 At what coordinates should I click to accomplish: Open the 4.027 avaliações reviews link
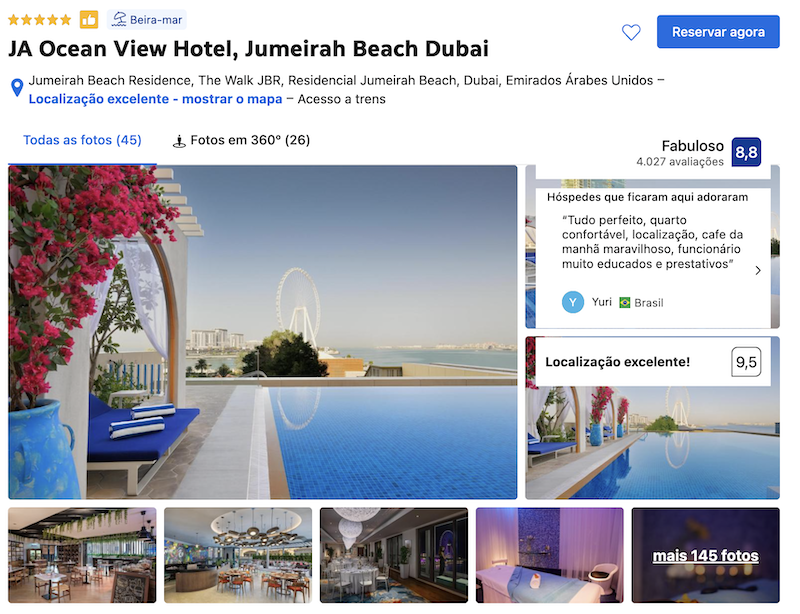tap(680, 162)
